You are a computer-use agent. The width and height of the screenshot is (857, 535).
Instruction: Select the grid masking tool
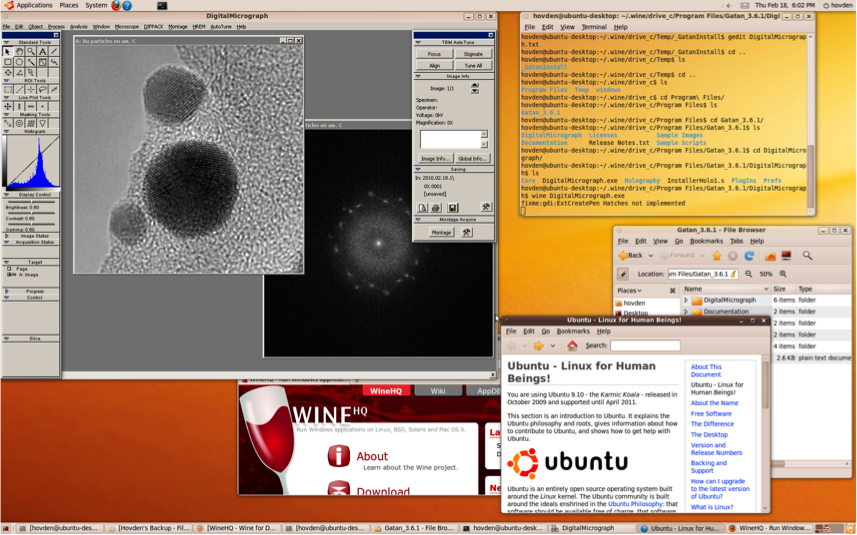pos(31,124)
